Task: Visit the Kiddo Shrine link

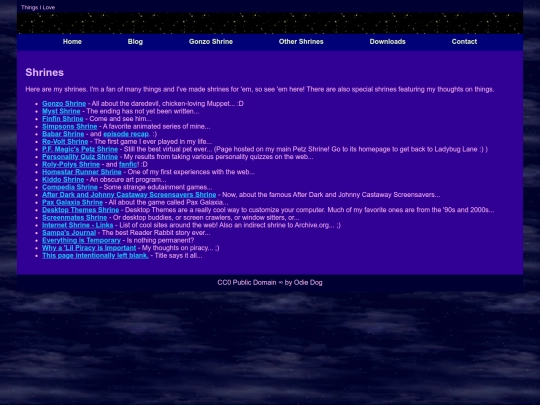Action: [63, 179]
